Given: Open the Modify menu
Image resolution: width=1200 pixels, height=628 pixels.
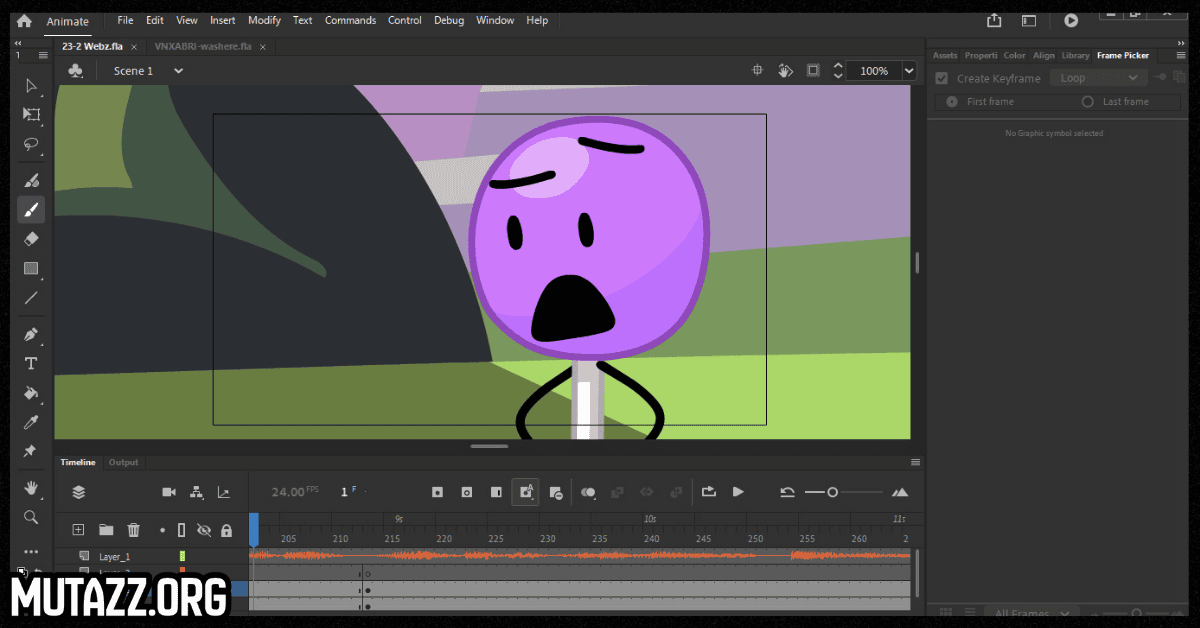Looking at the screenshot, I should pyautogui.click(x=263, y=20).
